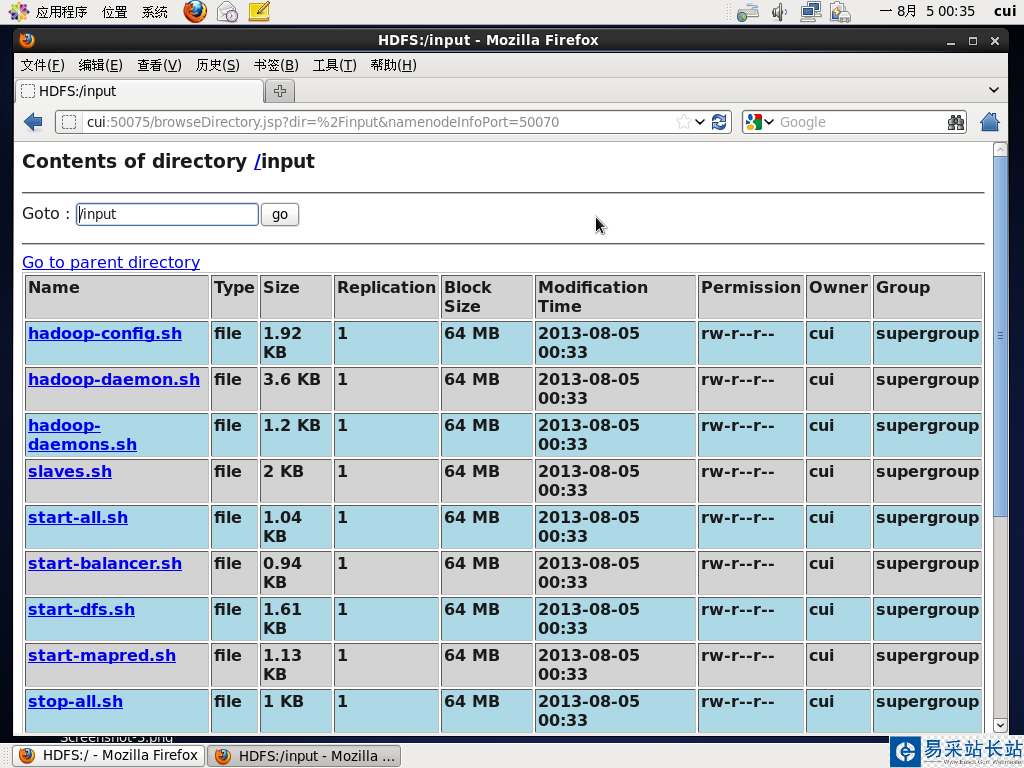This screenshot has height=768, width=1024.
Task: Open the list all tabs dropdown
Action: coord(994,90)
